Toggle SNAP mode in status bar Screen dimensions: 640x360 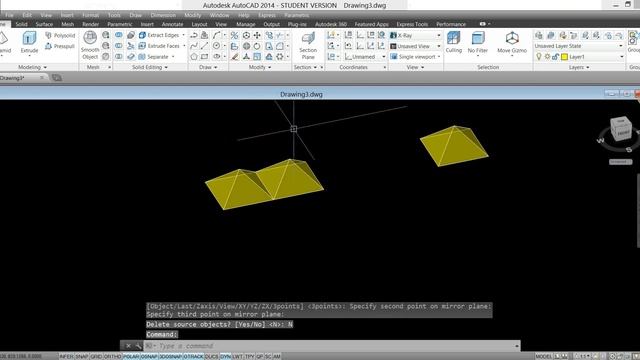82,356
